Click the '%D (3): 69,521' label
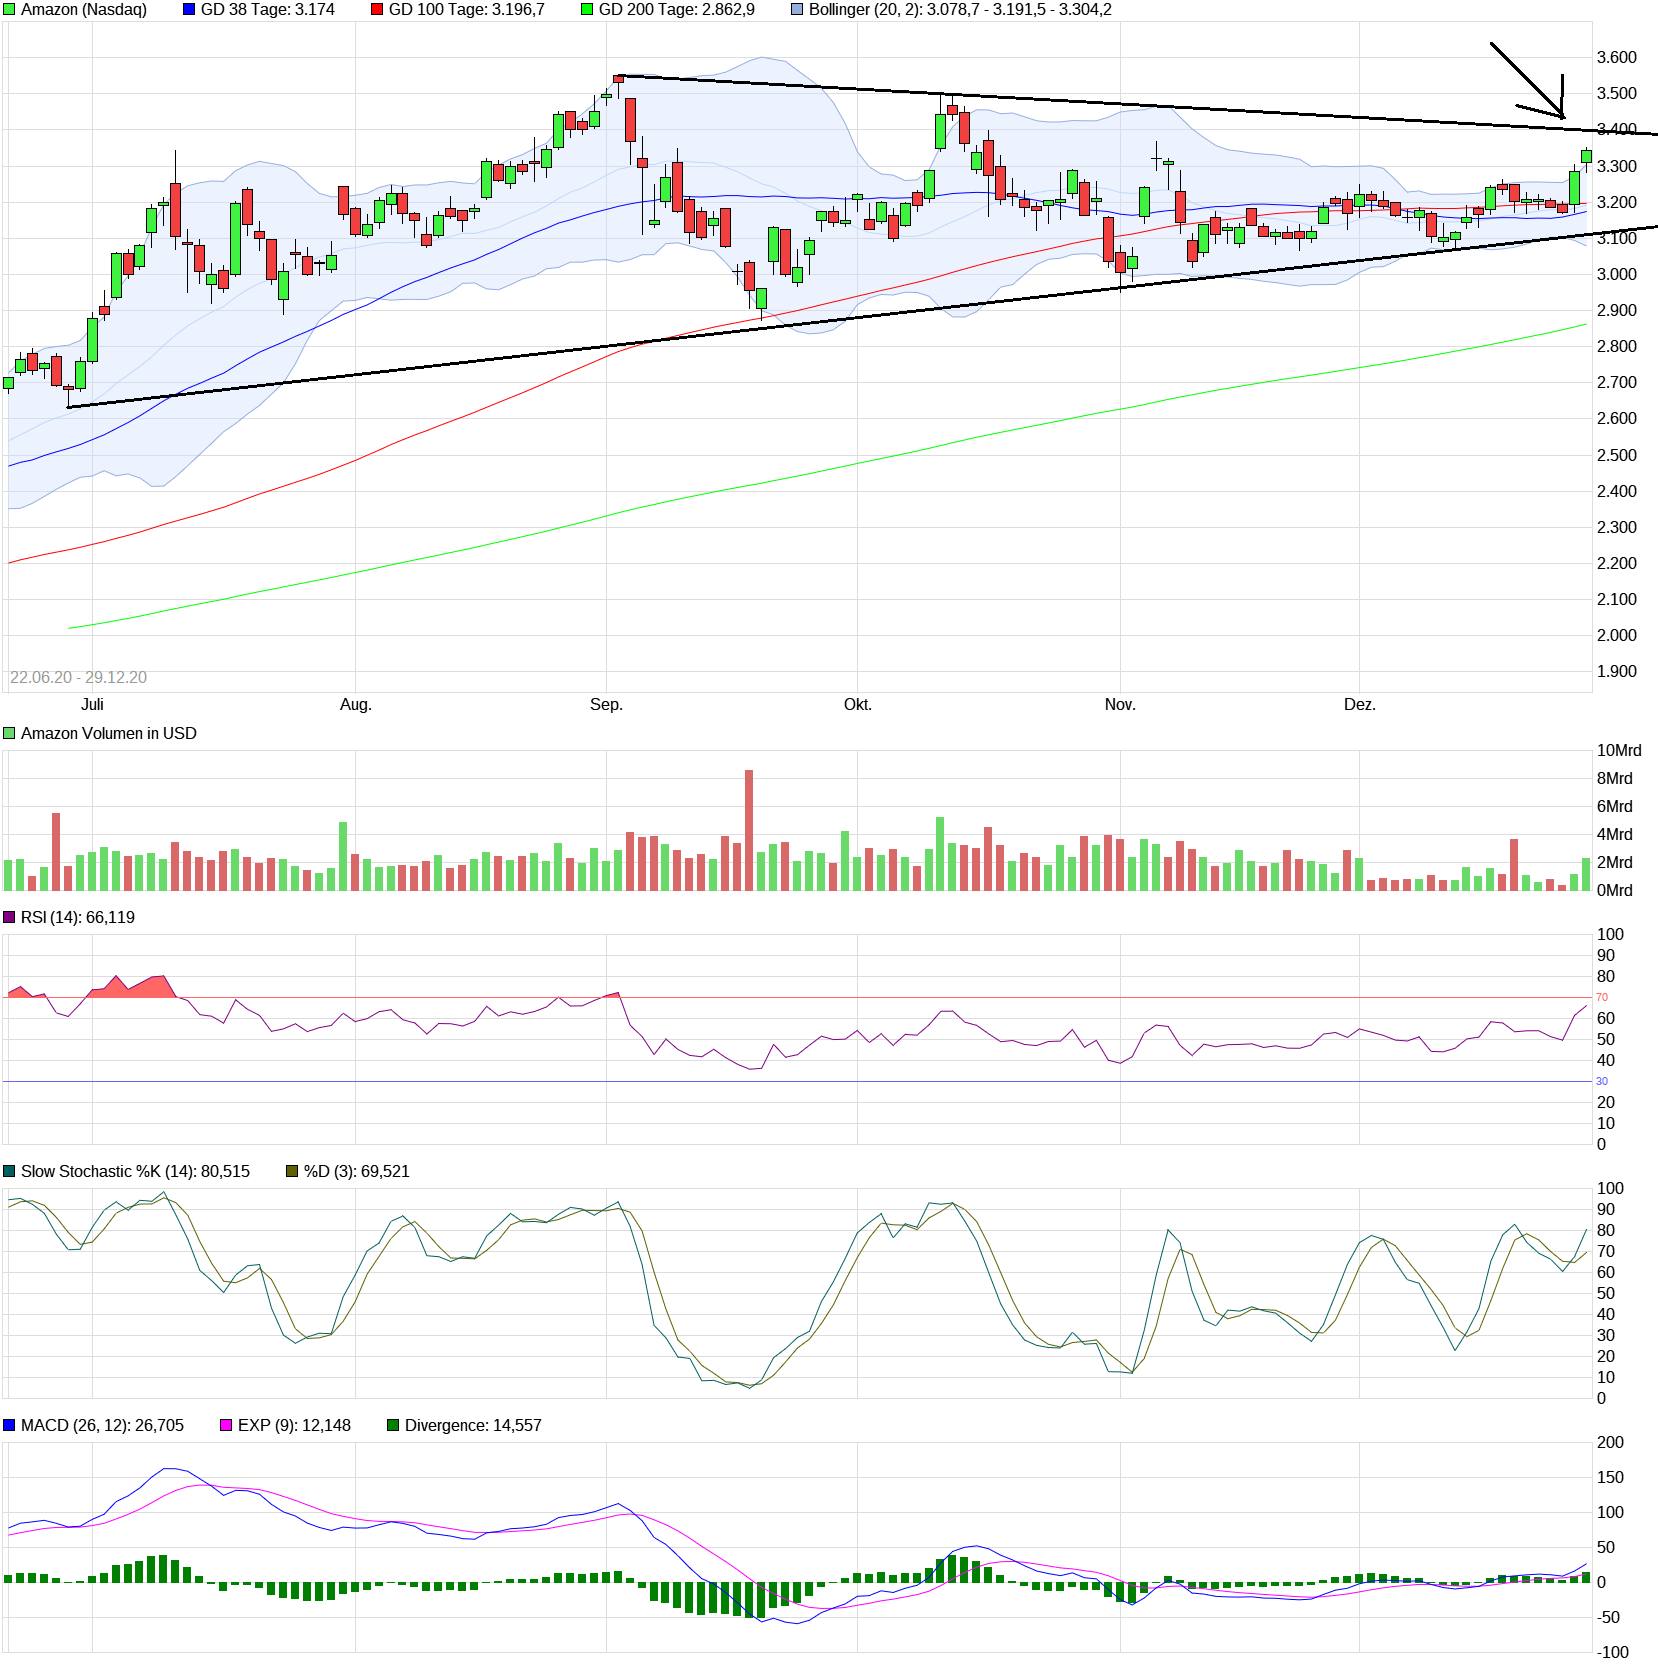 357,1172
